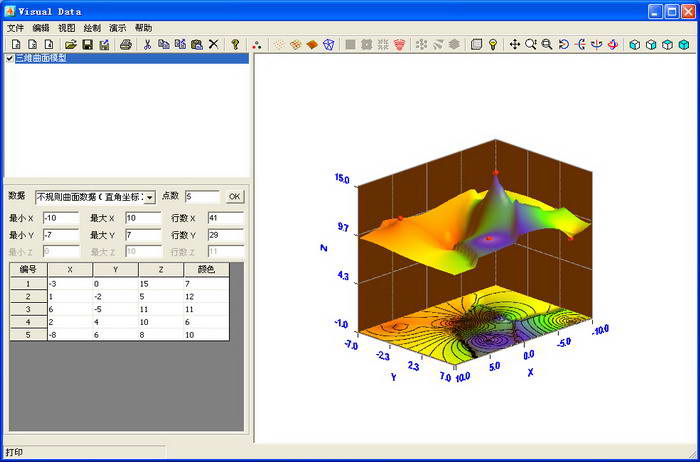Click the 颜色 column header

pyautogui.click(x=205, y=269)
